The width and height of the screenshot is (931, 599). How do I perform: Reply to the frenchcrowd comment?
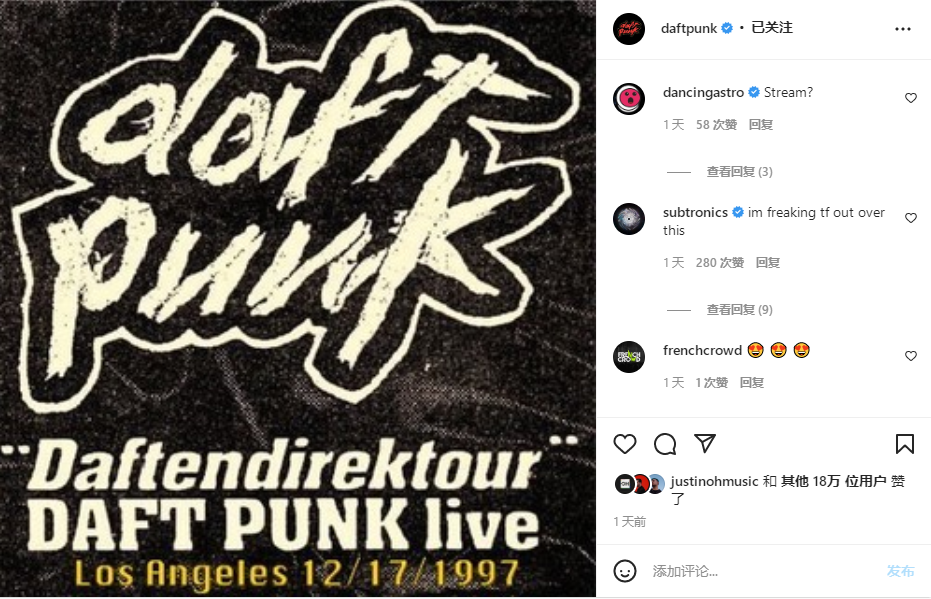coord(752,383)
